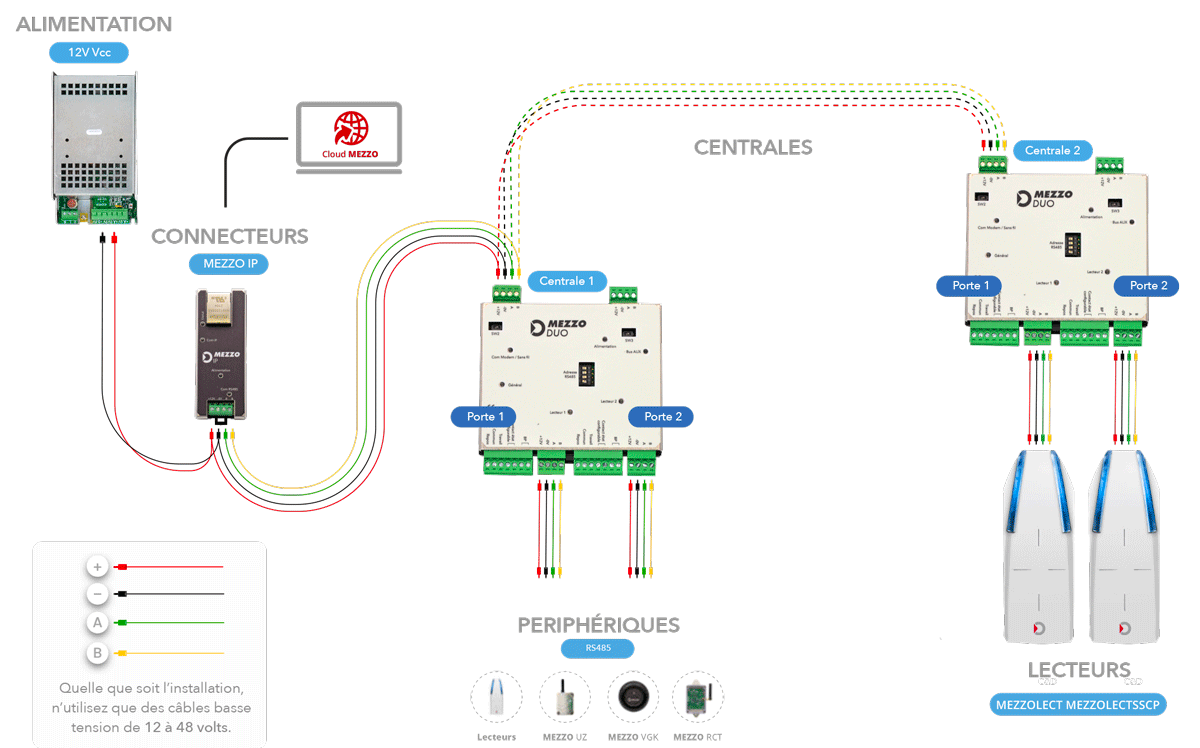
Task: Click the A legend circle
Action: coord(97,623)
